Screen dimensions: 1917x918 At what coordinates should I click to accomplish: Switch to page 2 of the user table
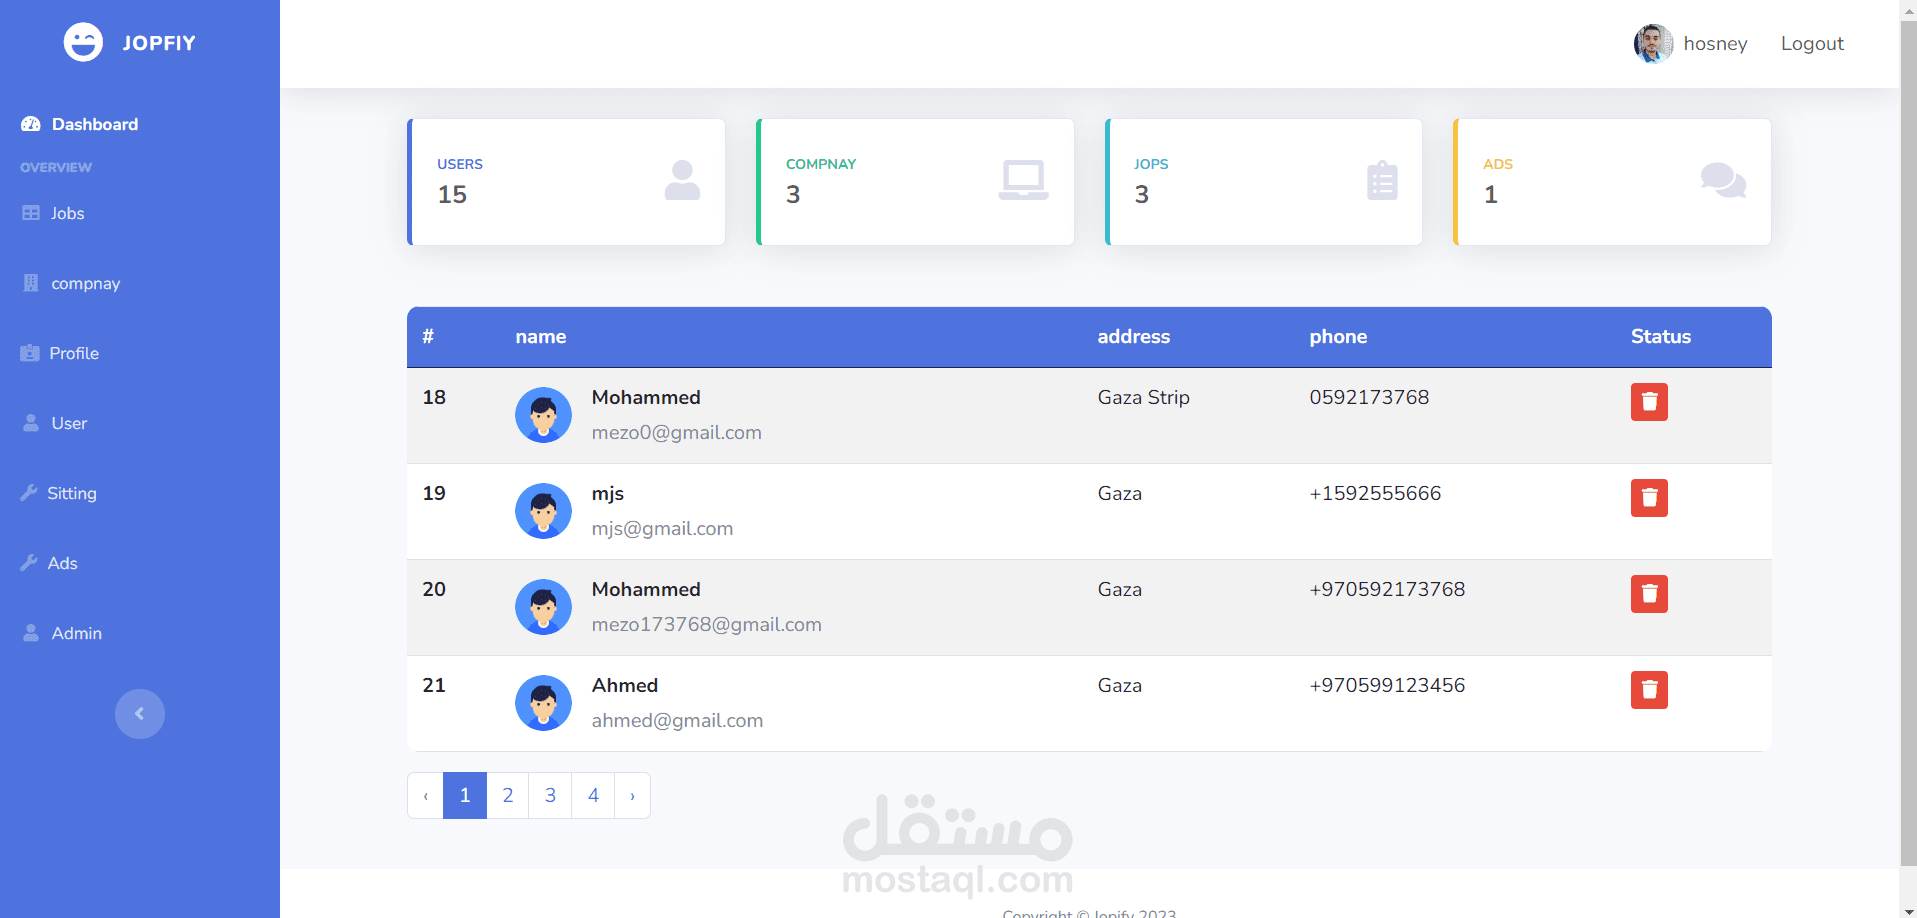click(507, 795)
